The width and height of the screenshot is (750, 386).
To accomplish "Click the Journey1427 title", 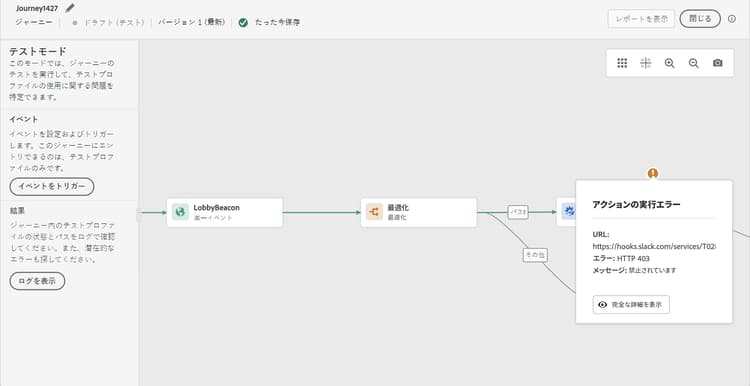I will click(37, 9).
